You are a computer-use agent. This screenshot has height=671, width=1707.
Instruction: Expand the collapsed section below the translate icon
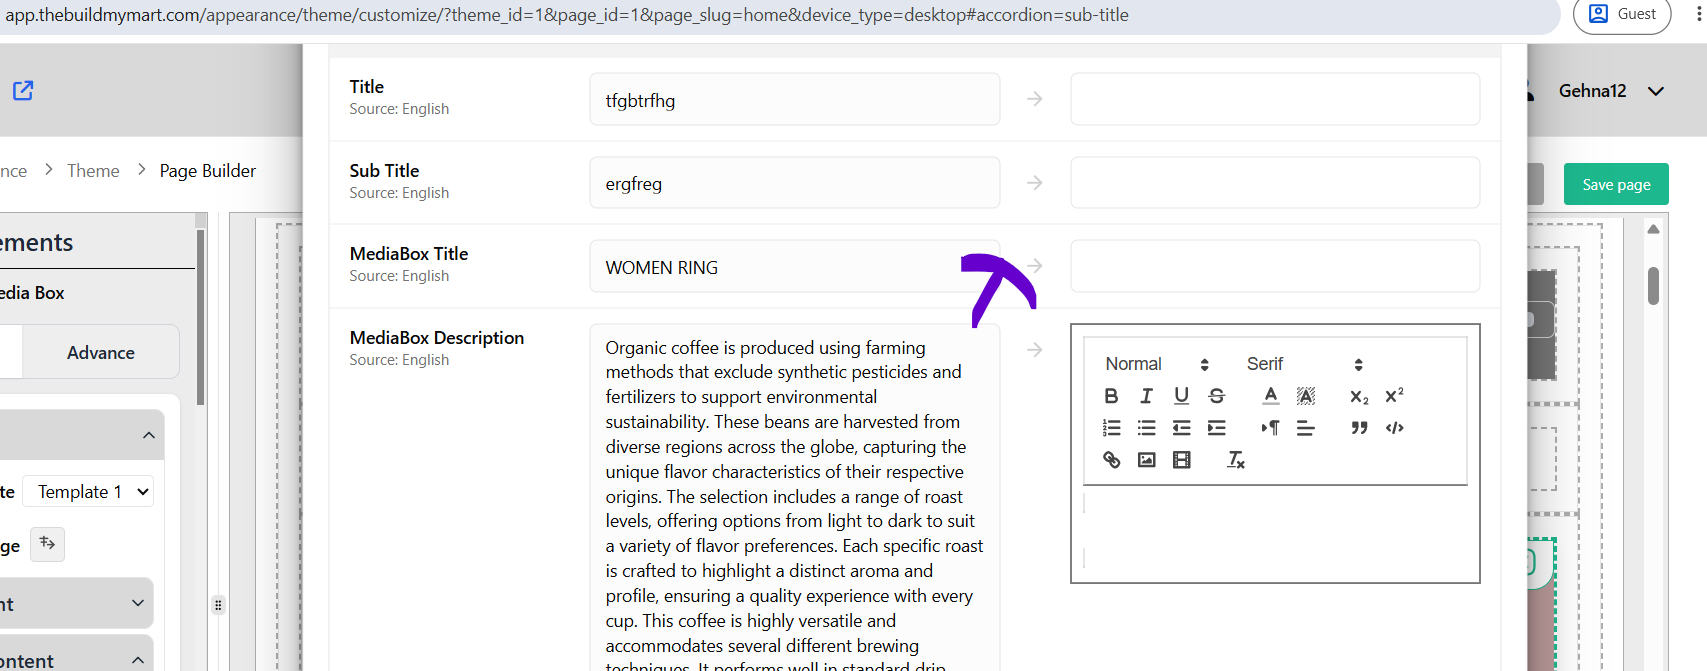click(138, 603)
